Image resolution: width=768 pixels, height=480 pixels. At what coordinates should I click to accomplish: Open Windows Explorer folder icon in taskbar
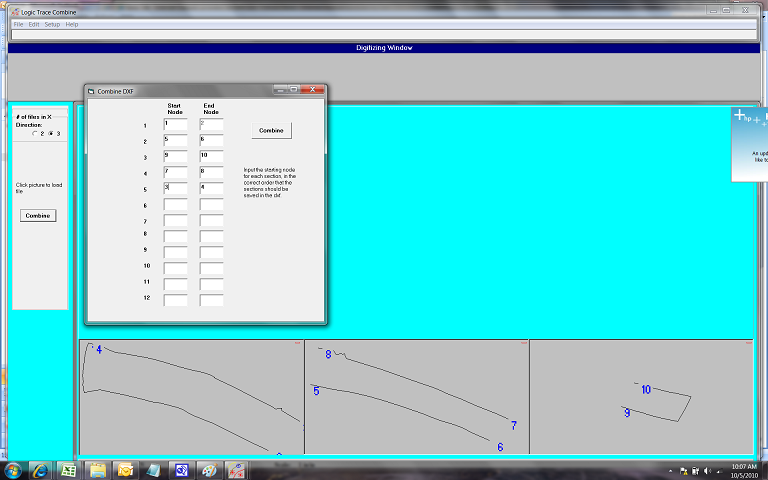coord(97,471)
